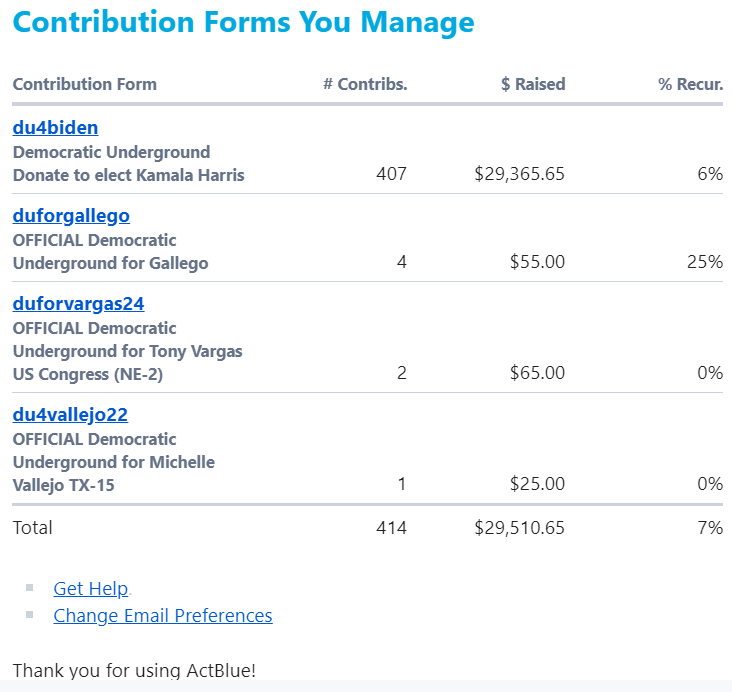This screenshot has height=692, width=732.
Task: Click the Thank you for using ActBlue text
Action: click(x=134, y=669)
